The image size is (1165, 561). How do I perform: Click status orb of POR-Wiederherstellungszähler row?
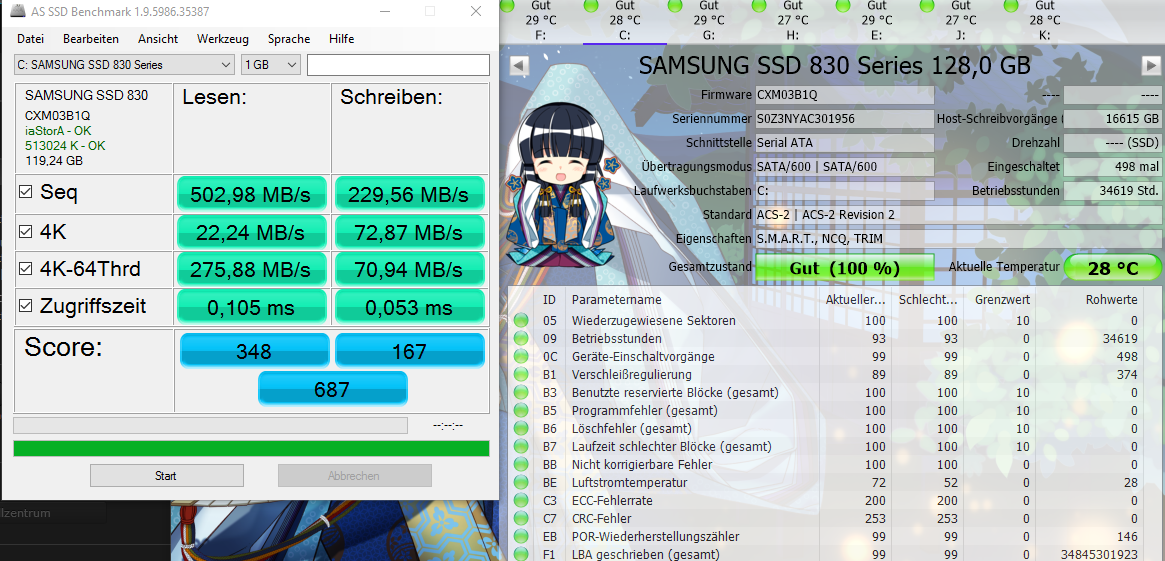point(521,536)
